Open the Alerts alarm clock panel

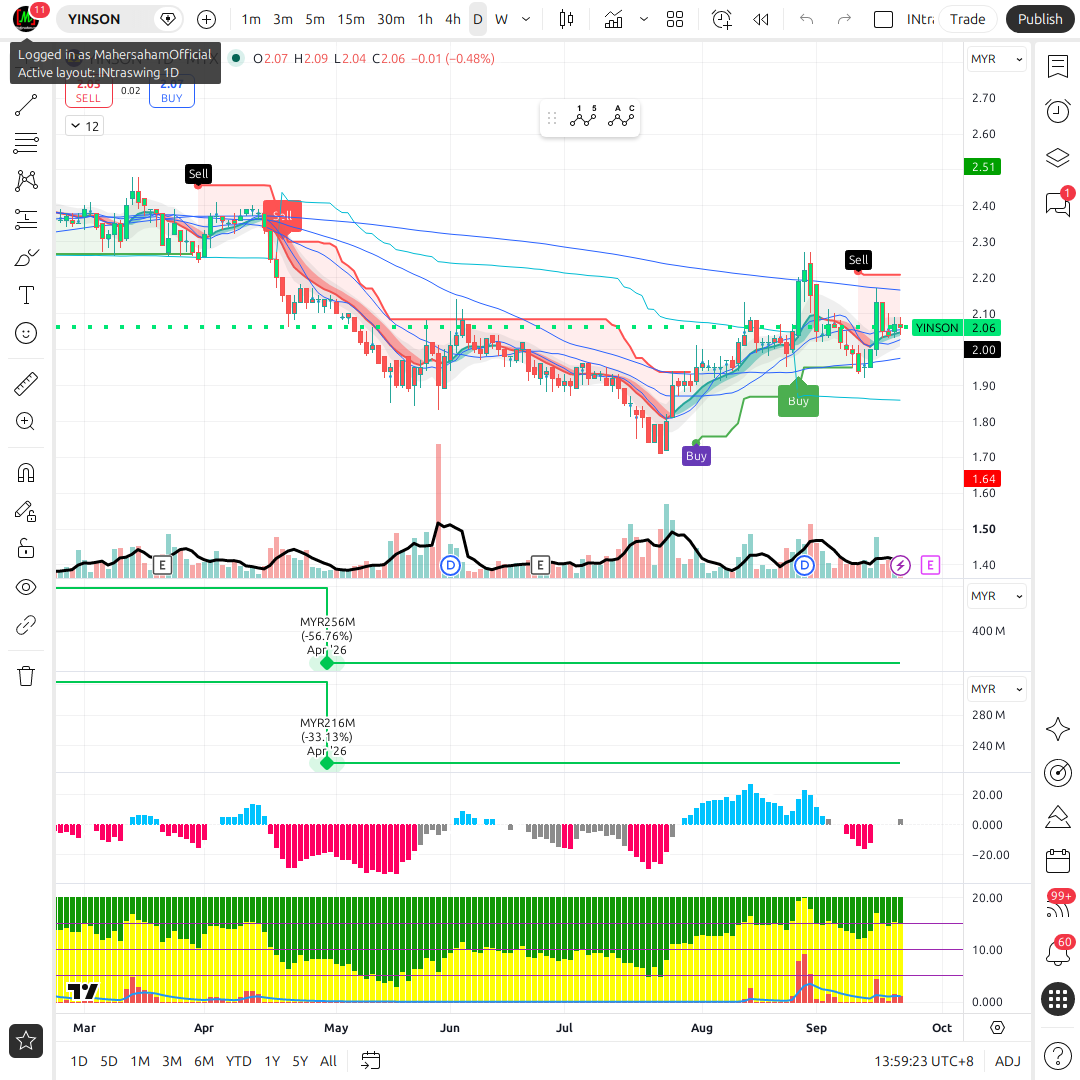[x=1057, y=111]
